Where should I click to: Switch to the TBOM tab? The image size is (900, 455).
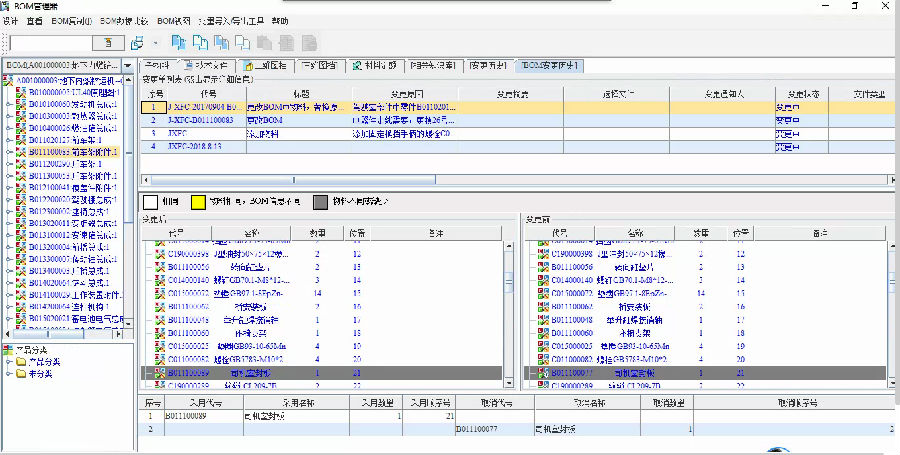(x=550, y=66)
